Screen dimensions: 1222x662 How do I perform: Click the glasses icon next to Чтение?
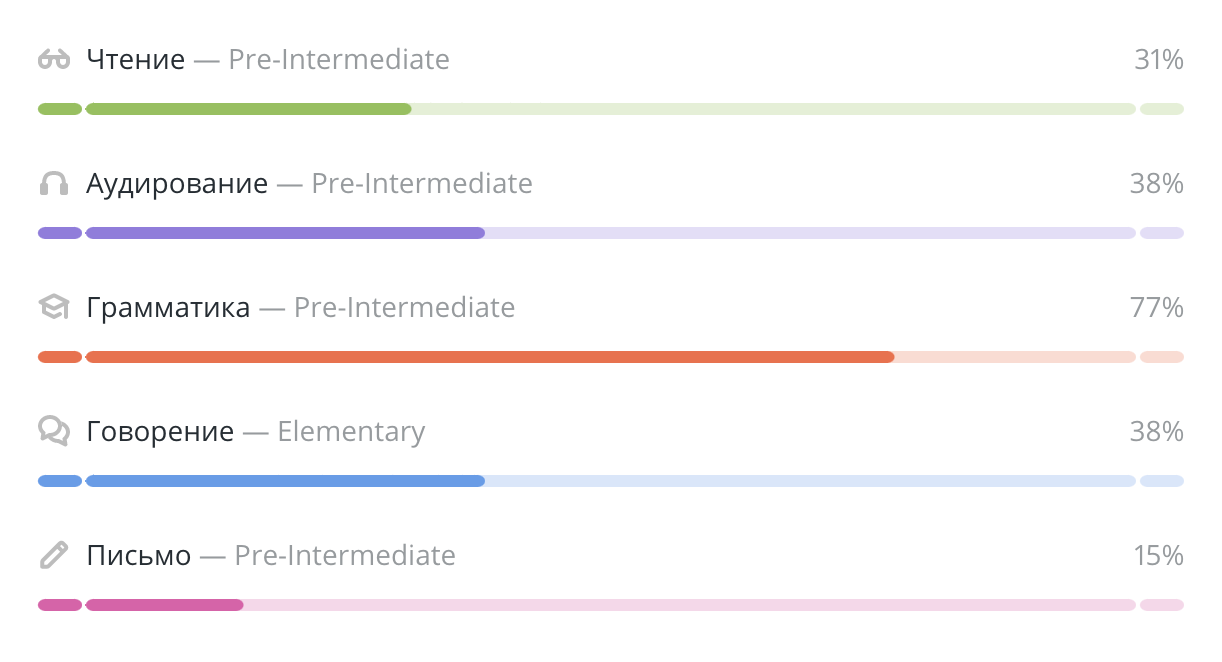click(x=54, y=60)
